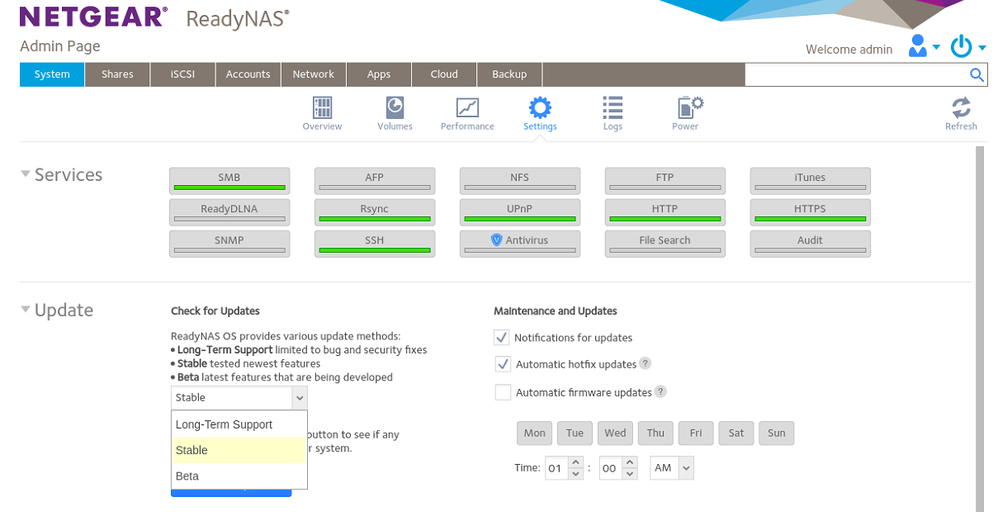Uncheck Automatic hotfix updates
The image size is (998, 512).
click(503, 364)
